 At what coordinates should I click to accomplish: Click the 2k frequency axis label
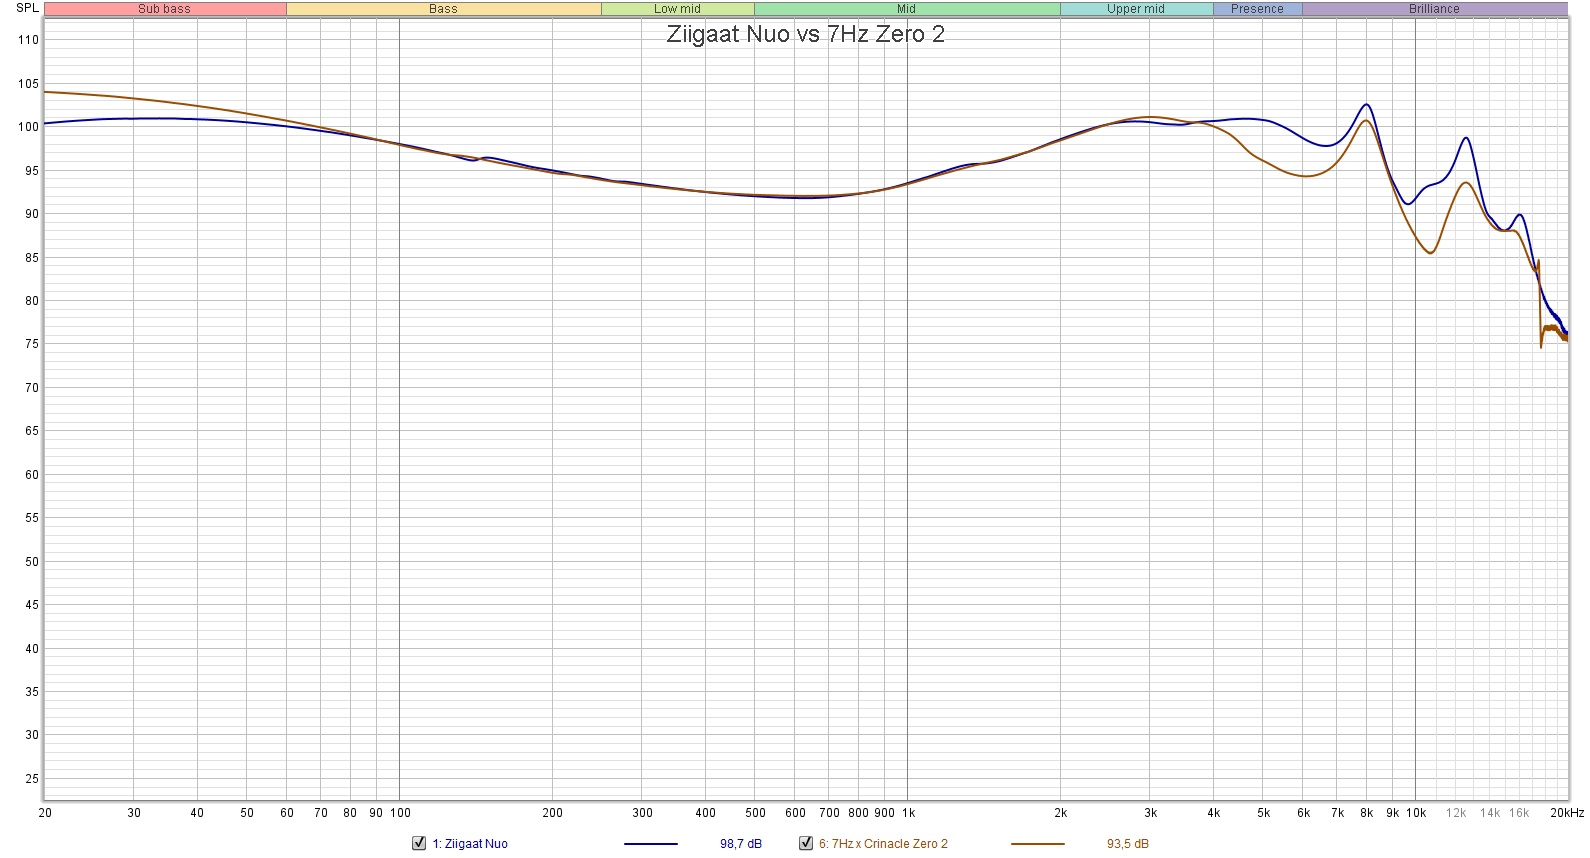1061,813
